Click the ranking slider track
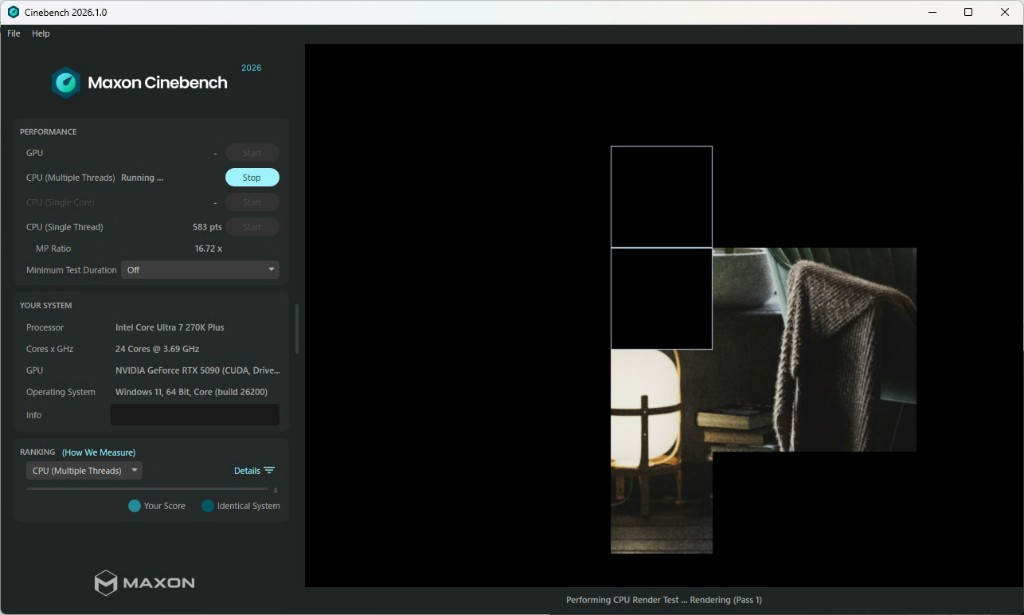This screenshot has width=1024, height=615. coord(148,489)
